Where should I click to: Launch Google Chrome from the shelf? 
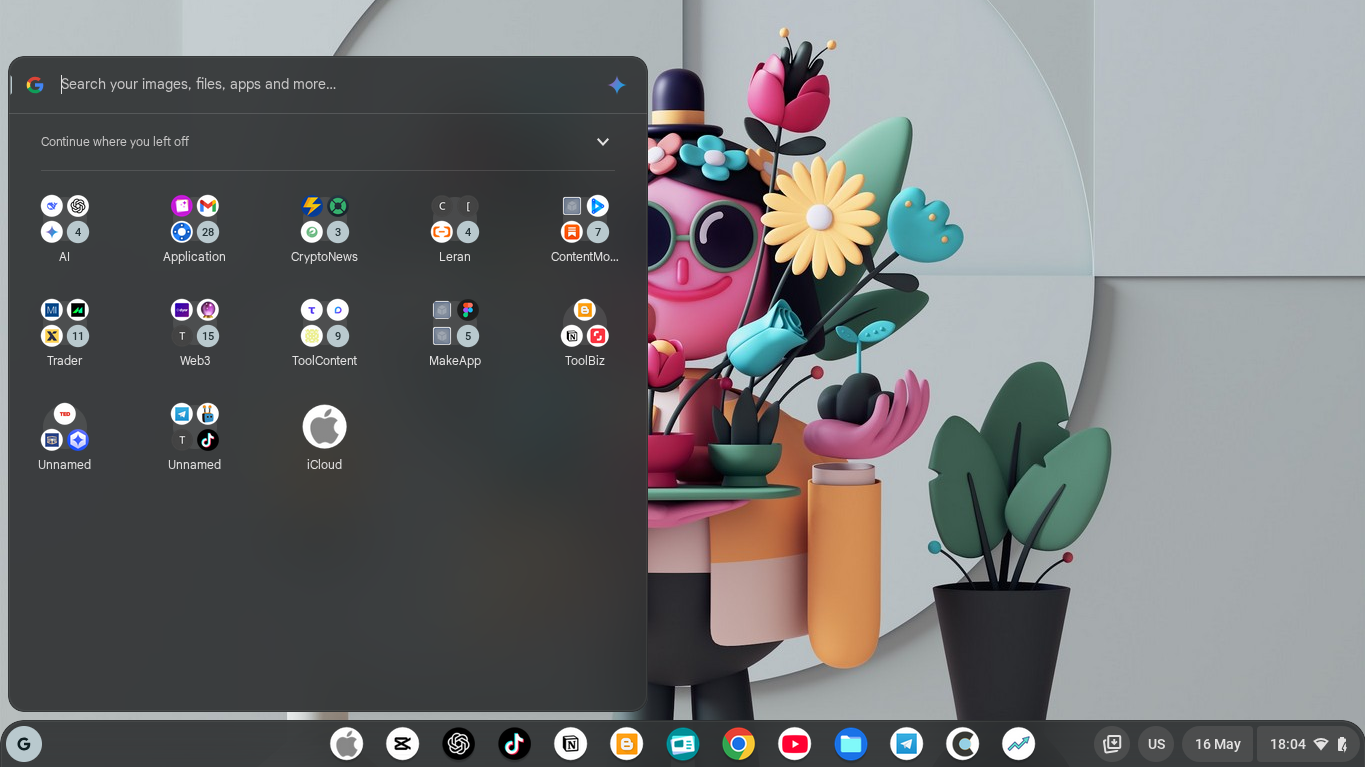(x=739, y=744)
